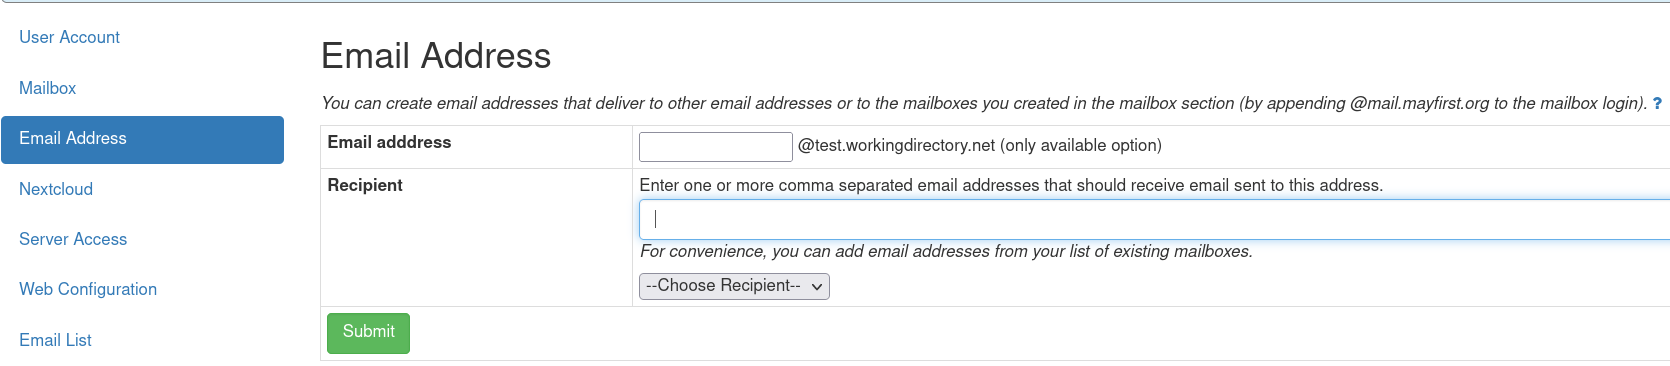Select the active Email Address sidebar item

click(x=142, y=139)
